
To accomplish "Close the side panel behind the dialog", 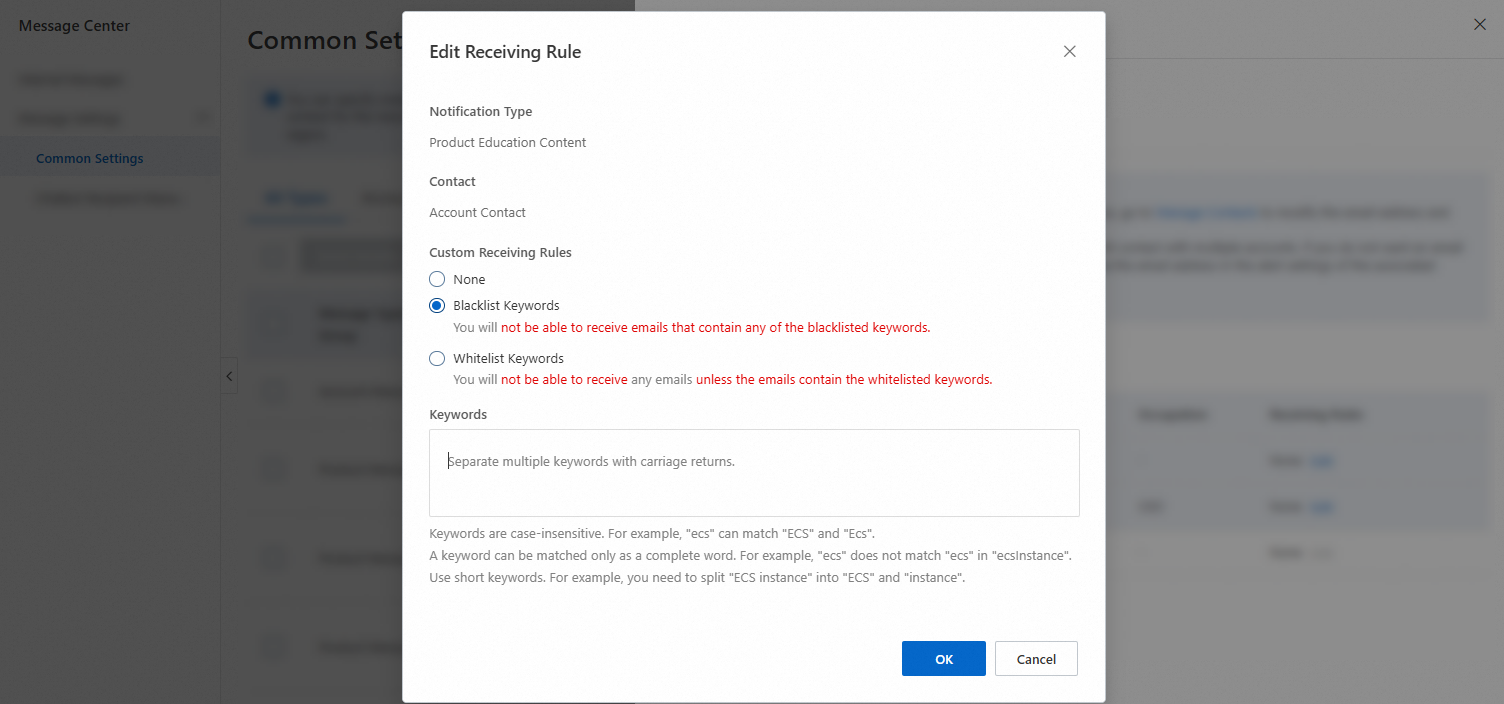I will coord(1479,25).
